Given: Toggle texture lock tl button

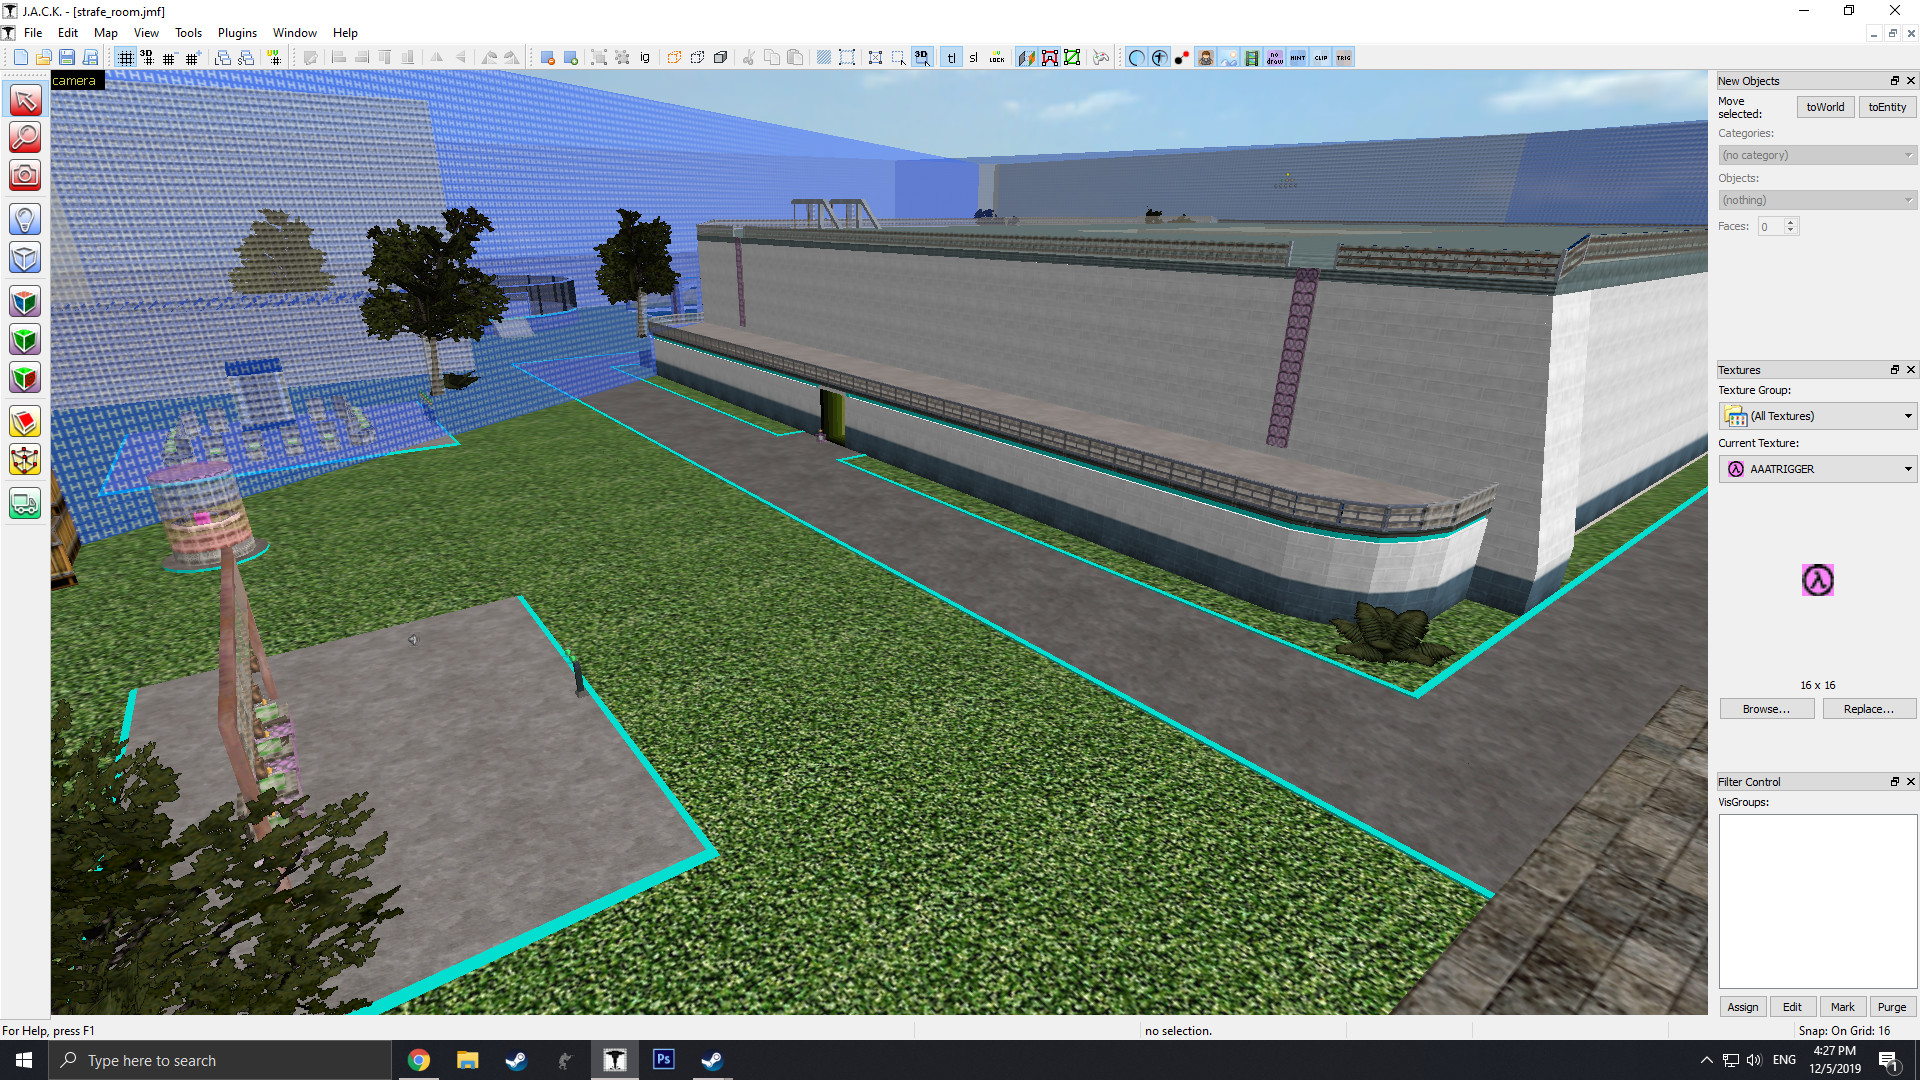Looking at the screenshot, I should [951, 57].
